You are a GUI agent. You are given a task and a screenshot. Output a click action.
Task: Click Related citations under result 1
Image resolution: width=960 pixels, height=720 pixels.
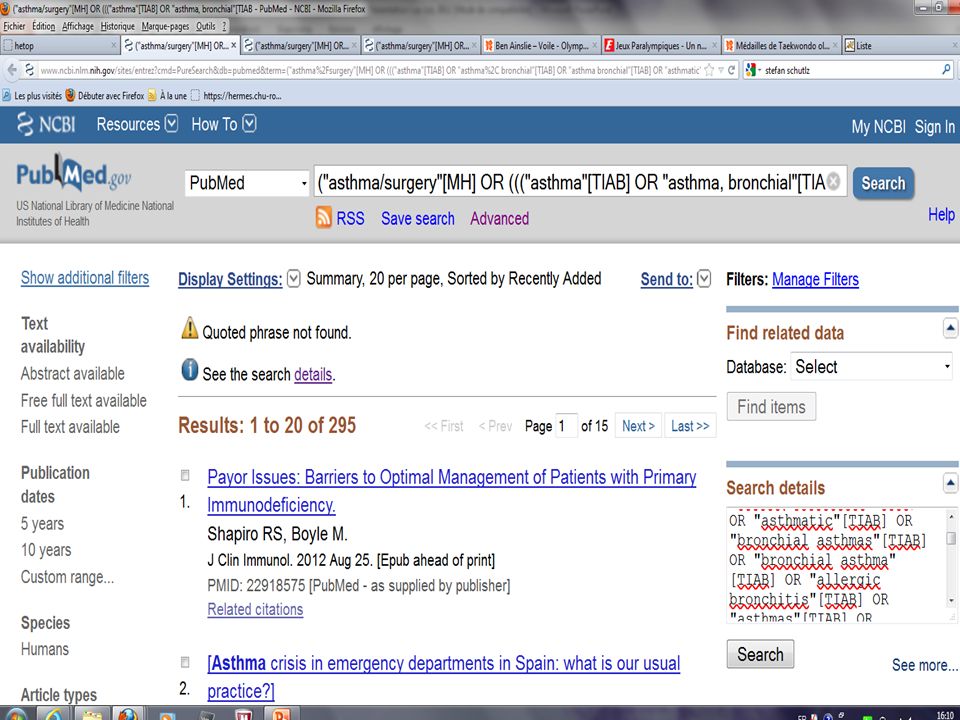click(x=255, y=610)
